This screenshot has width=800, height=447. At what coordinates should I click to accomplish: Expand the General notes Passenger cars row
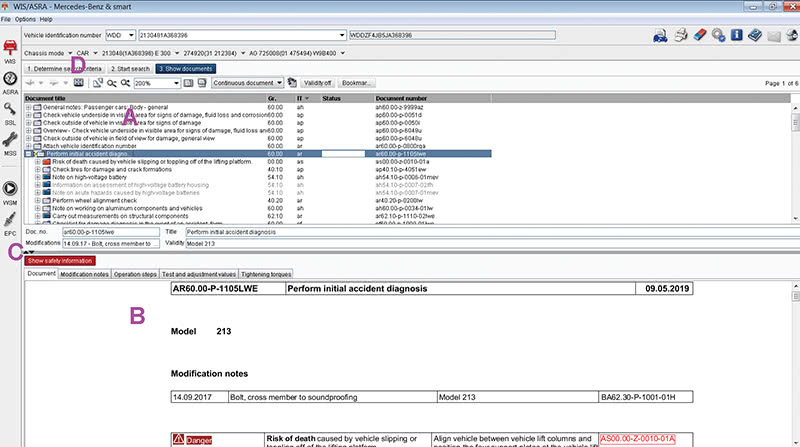(x=29, y=107)
